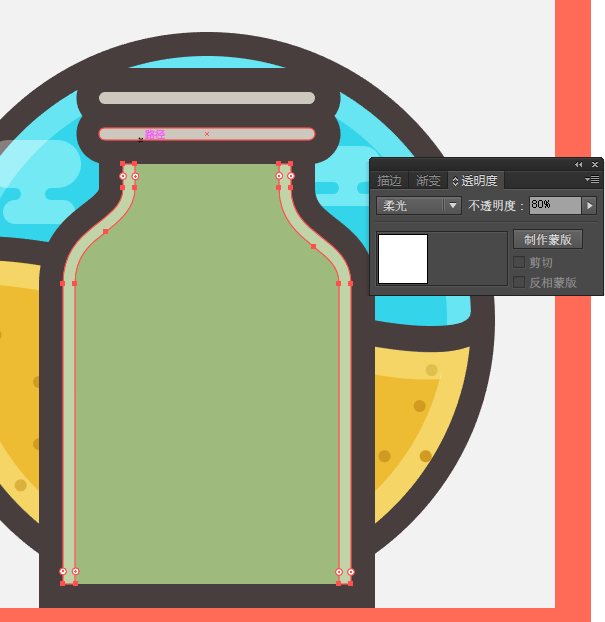The width and height of the screenshot is (605, 622).
Task: Switch to the 渐变 tab
Action: pyautogui.click(x=428, y=181)
